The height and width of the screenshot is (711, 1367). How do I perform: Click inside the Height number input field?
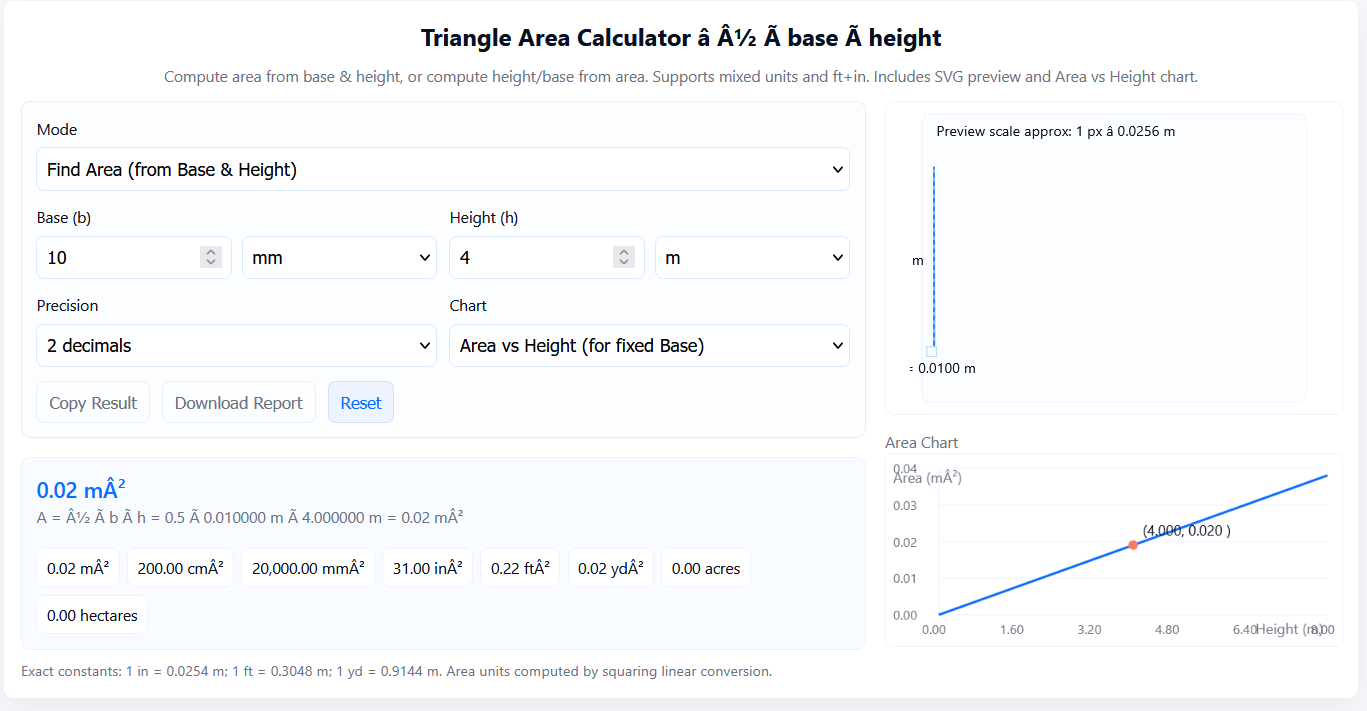tap(530, 257)
